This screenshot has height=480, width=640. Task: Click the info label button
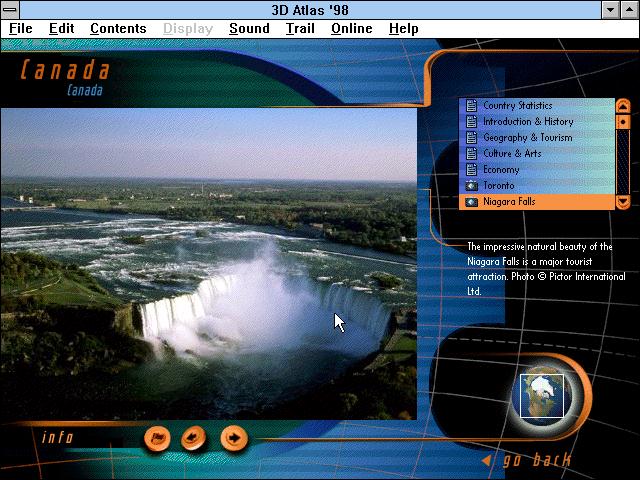tap(58, 437)
